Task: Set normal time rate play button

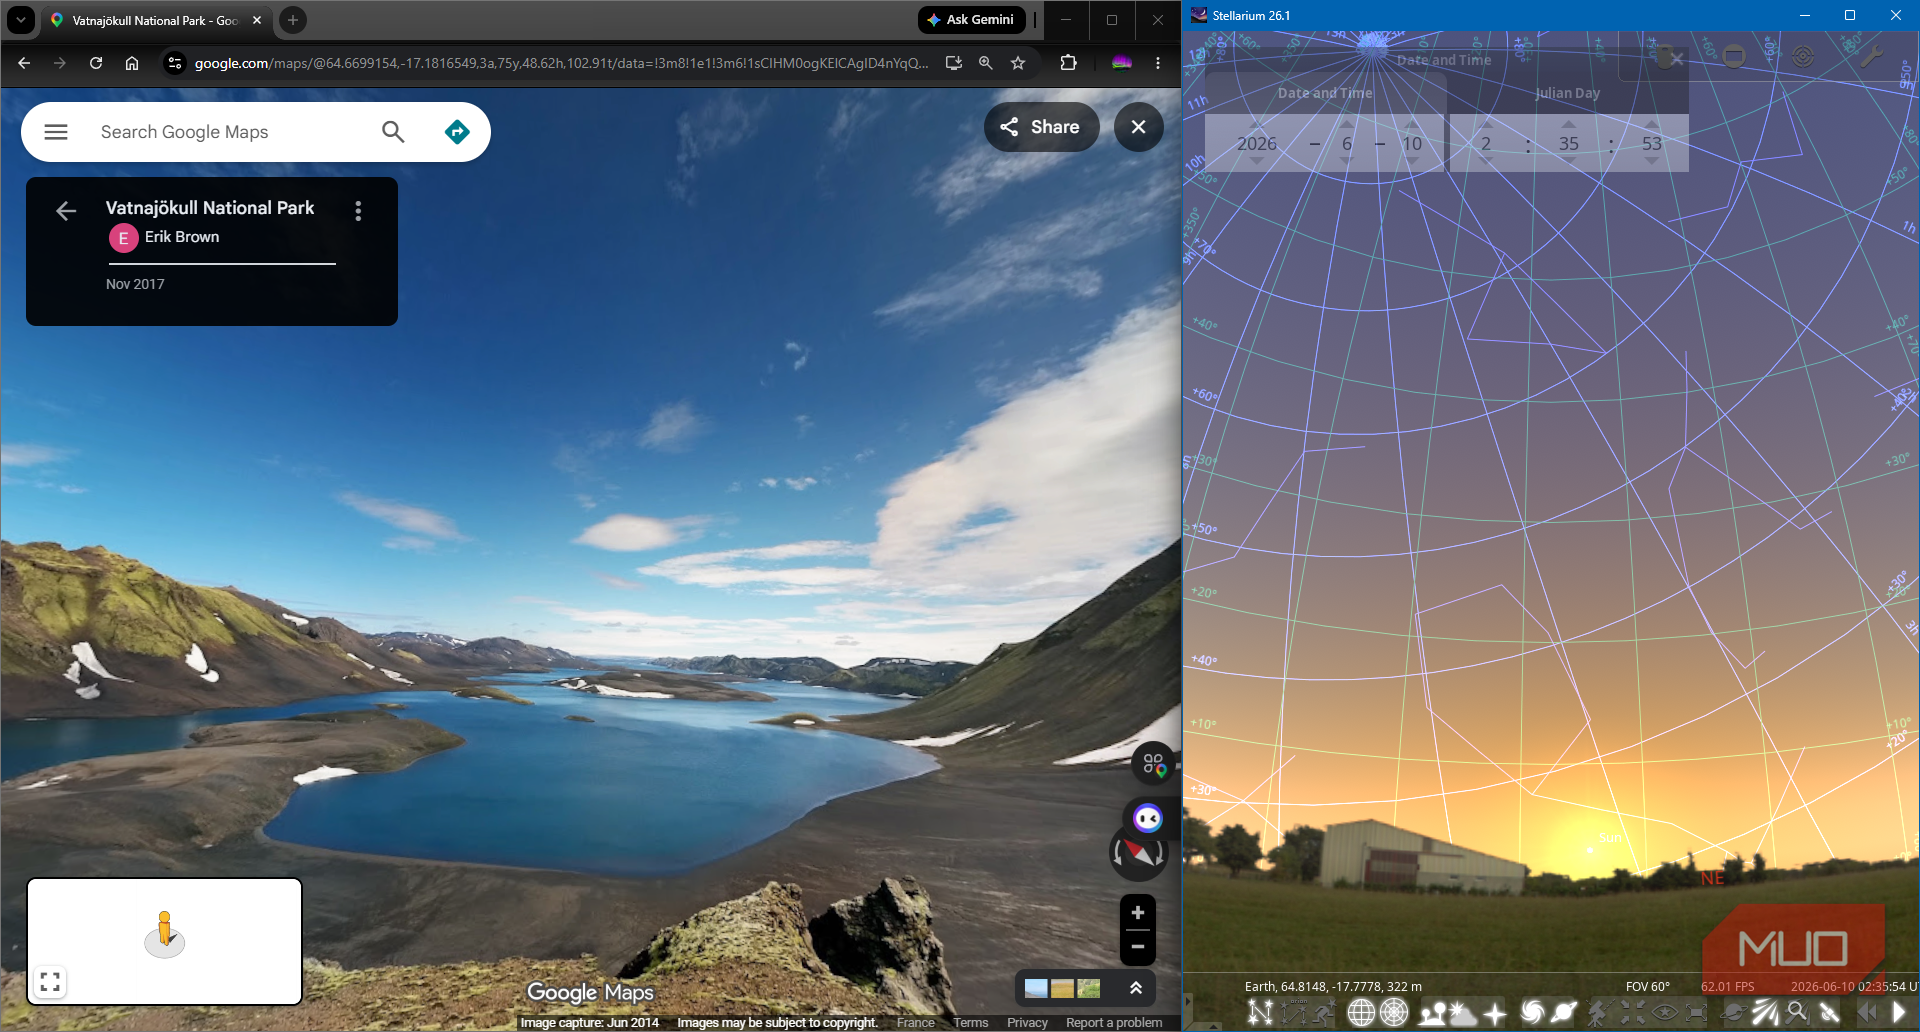Action: point(1899,1013)
